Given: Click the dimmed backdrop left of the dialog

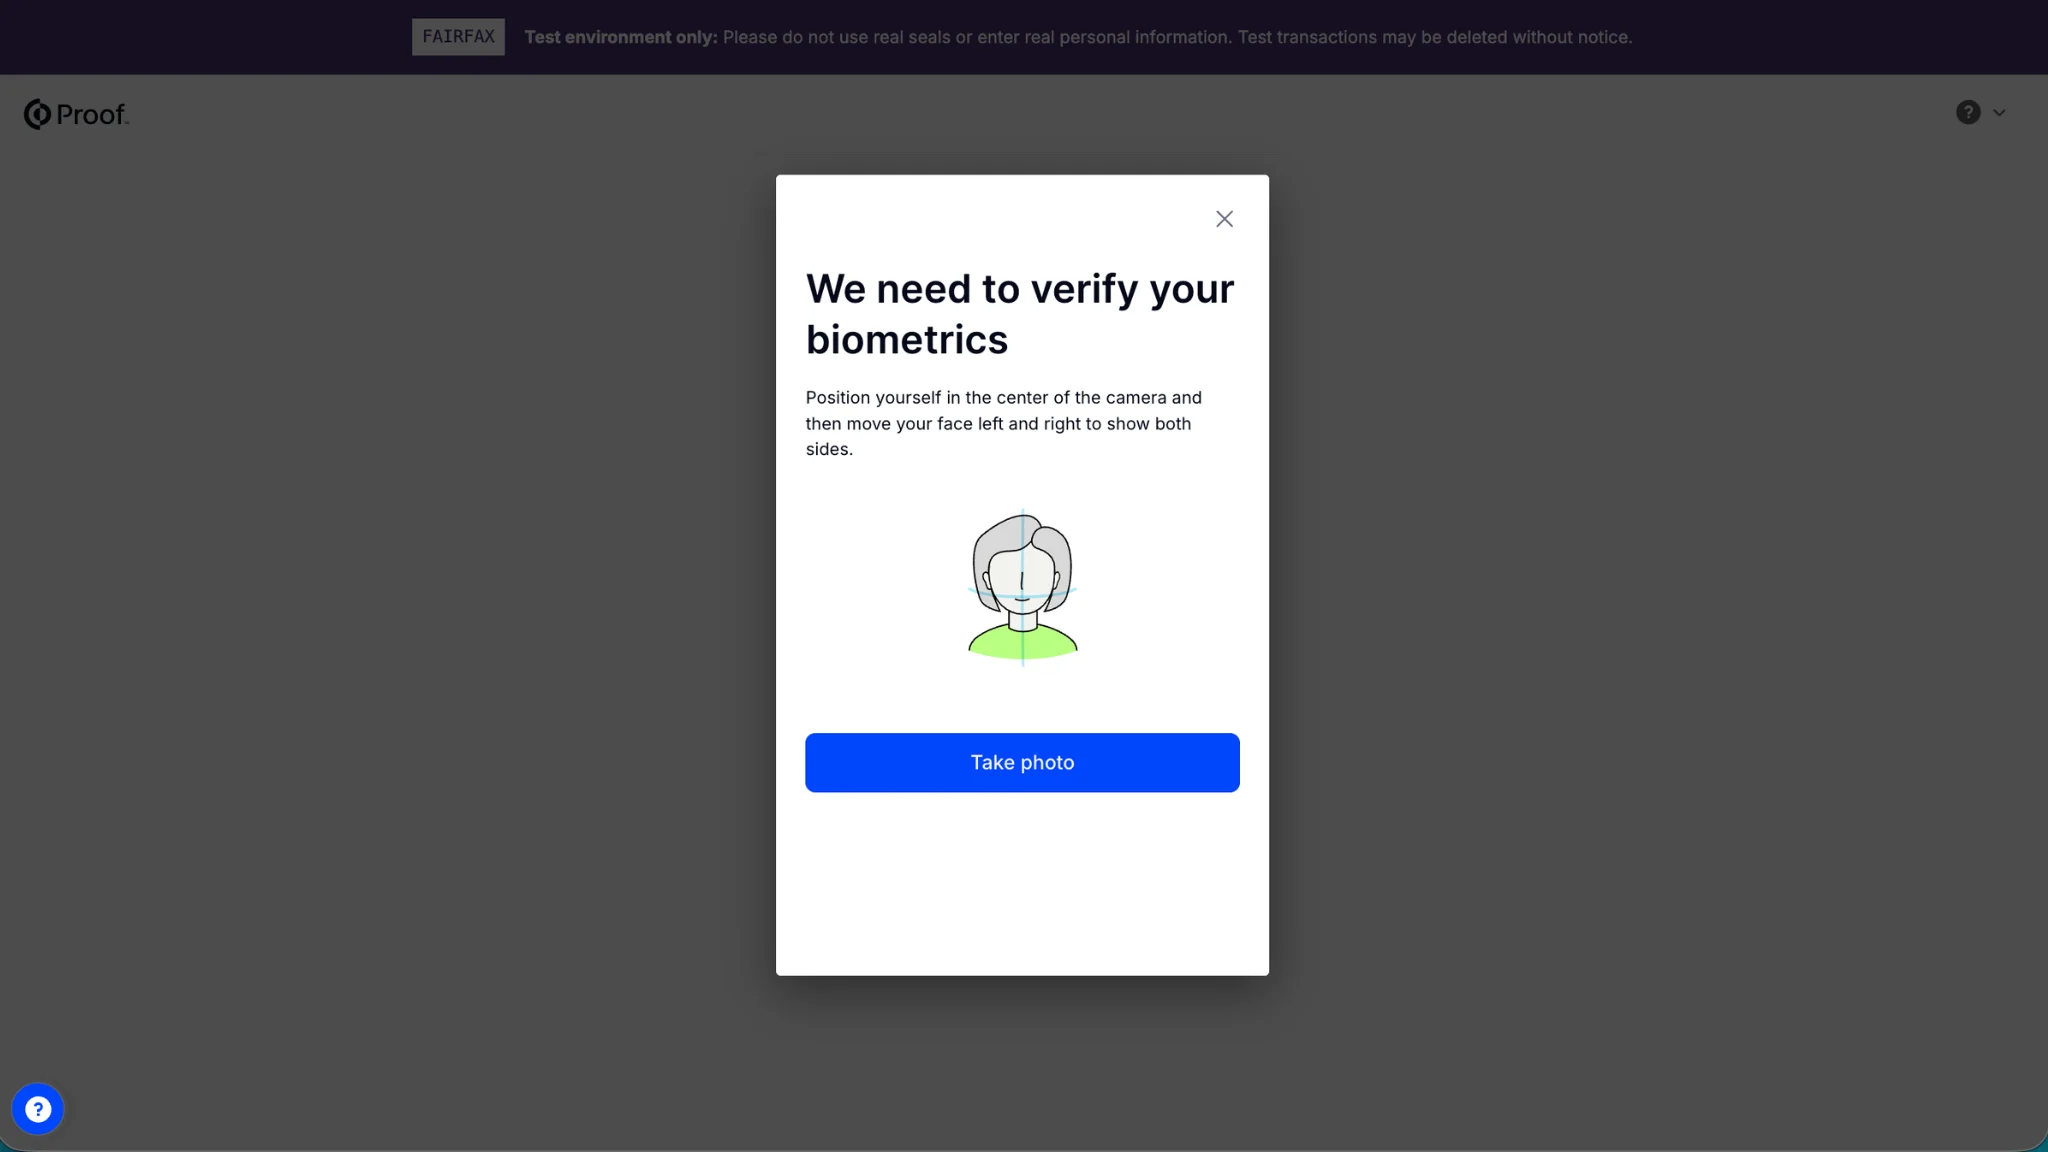Looking at the screenshot, I should pos(400,600).
